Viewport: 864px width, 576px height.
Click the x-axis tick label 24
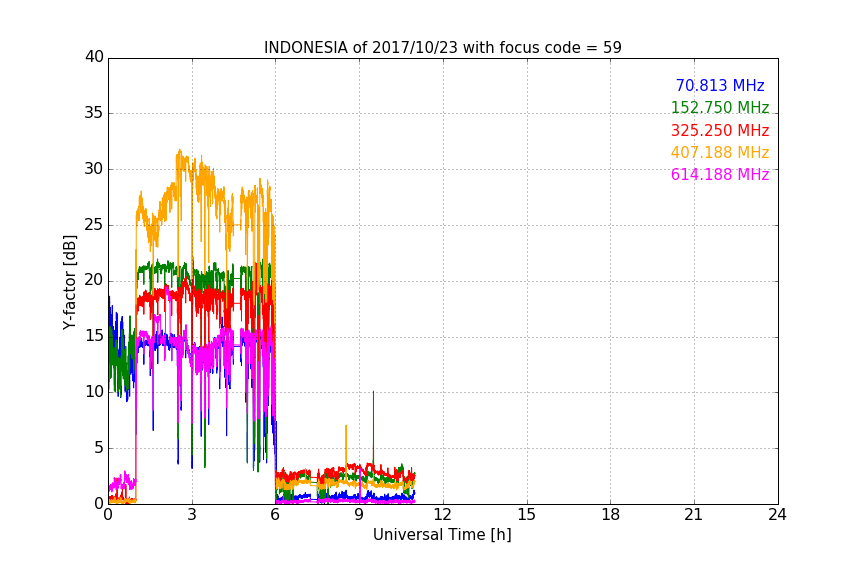[x=777, y=515]
